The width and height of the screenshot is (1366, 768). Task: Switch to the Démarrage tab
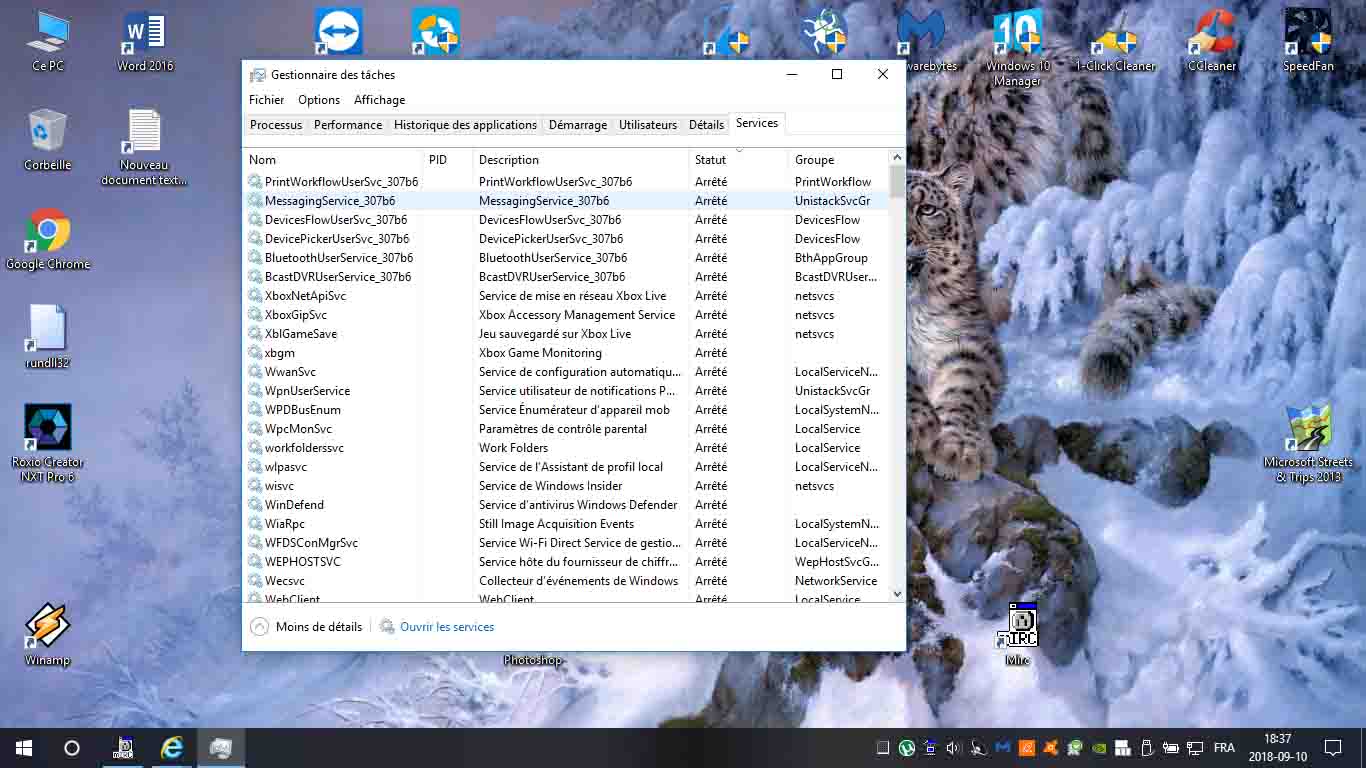click(x=578, y=125)
